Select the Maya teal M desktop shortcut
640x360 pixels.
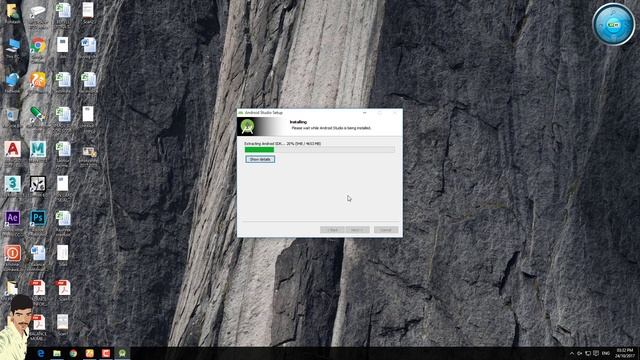[x=38, y=149]
